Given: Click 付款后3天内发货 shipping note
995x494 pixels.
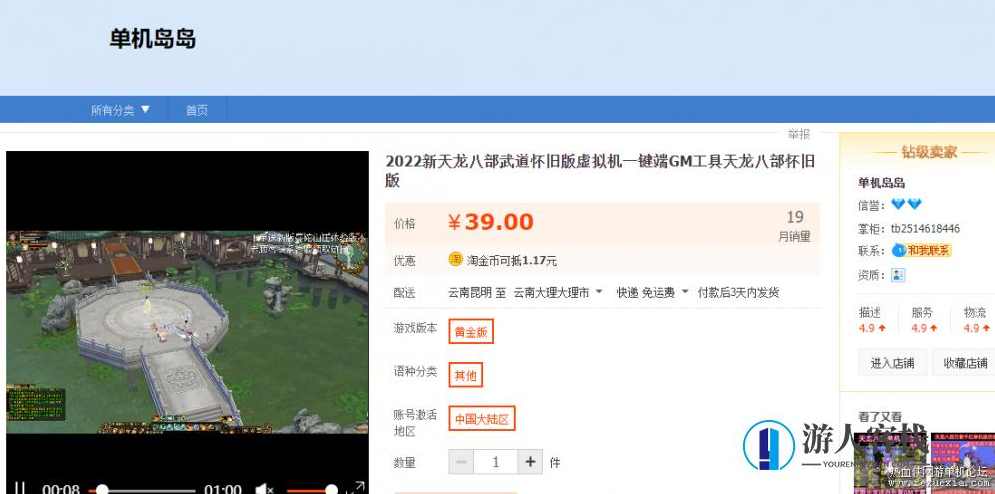Looking at the screenshot, I should (x=738, y=293).
